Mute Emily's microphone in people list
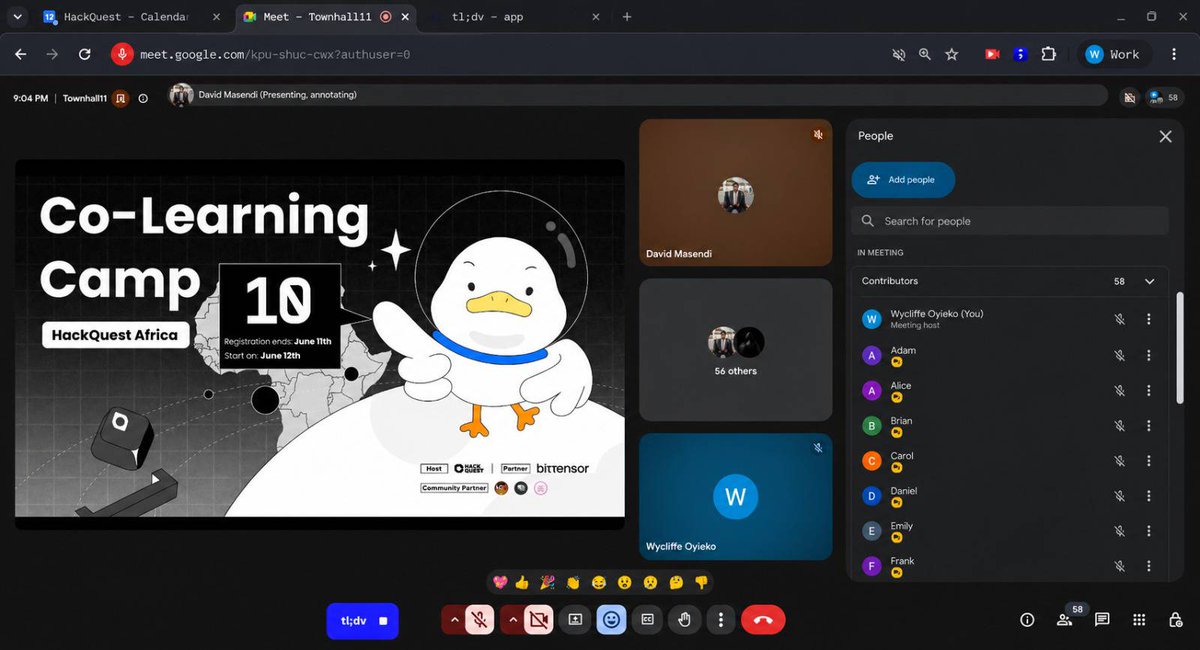 (x=1120, y=530)
